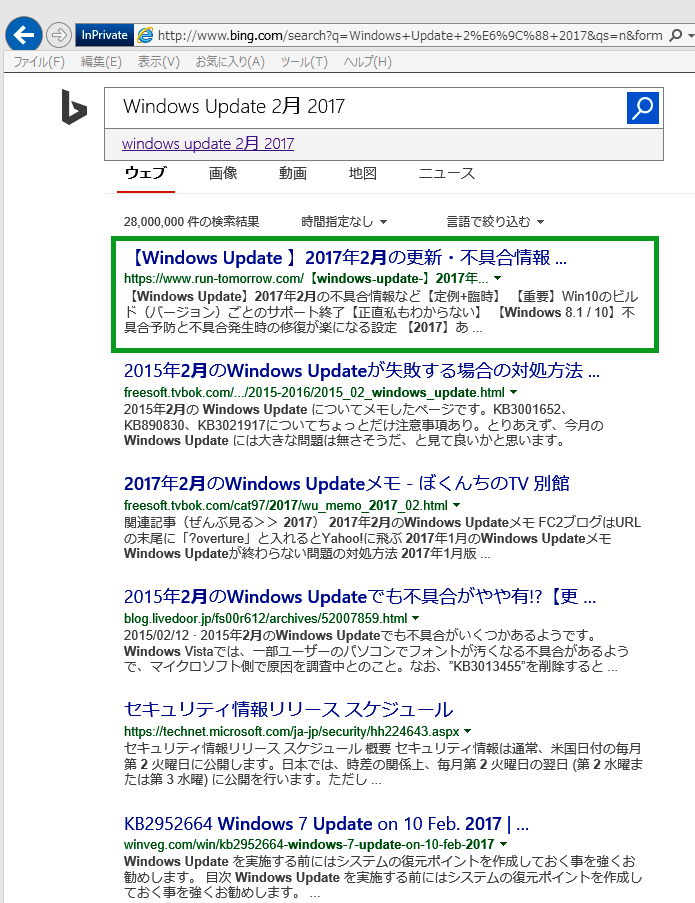Image resolution: width=695 pixels, height=903 pixels.
Task: Open the dropdown arrow beside technet.microsoft.com URL
Action: 468,731
